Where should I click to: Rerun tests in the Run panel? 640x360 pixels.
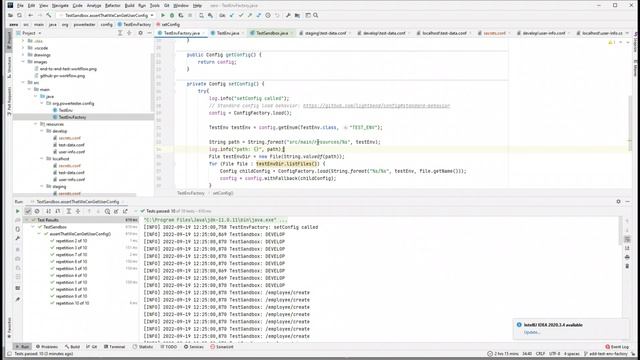pyautogui.click(x=18, y=211)
